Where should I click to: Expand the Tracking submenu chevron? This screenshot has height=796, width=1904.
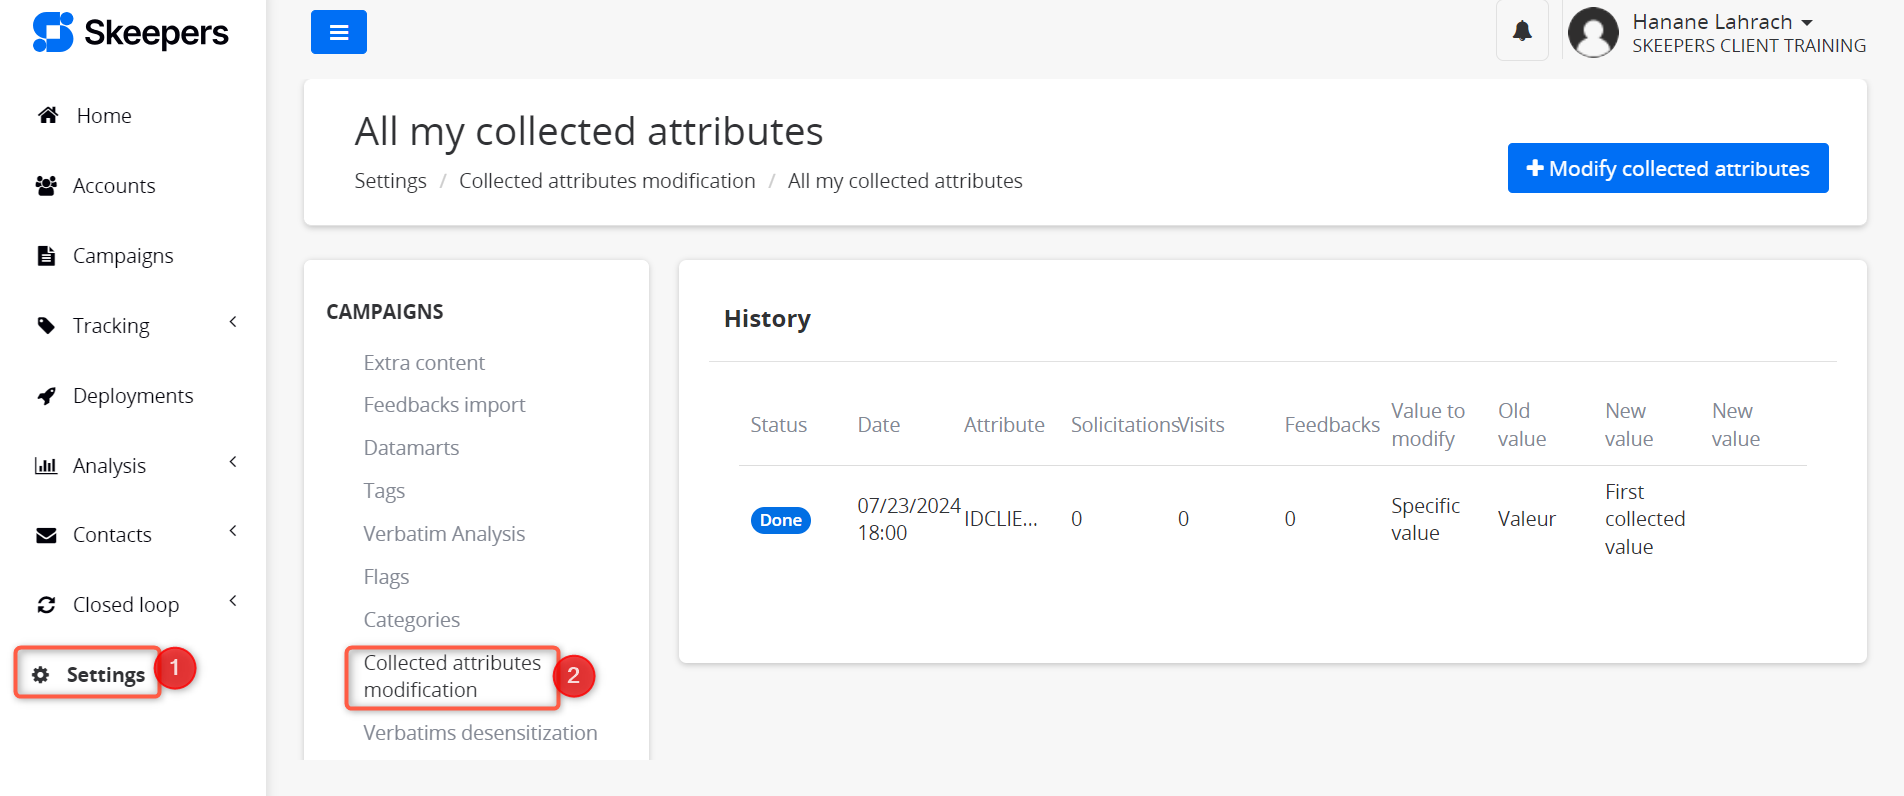(x=233, y=322)
